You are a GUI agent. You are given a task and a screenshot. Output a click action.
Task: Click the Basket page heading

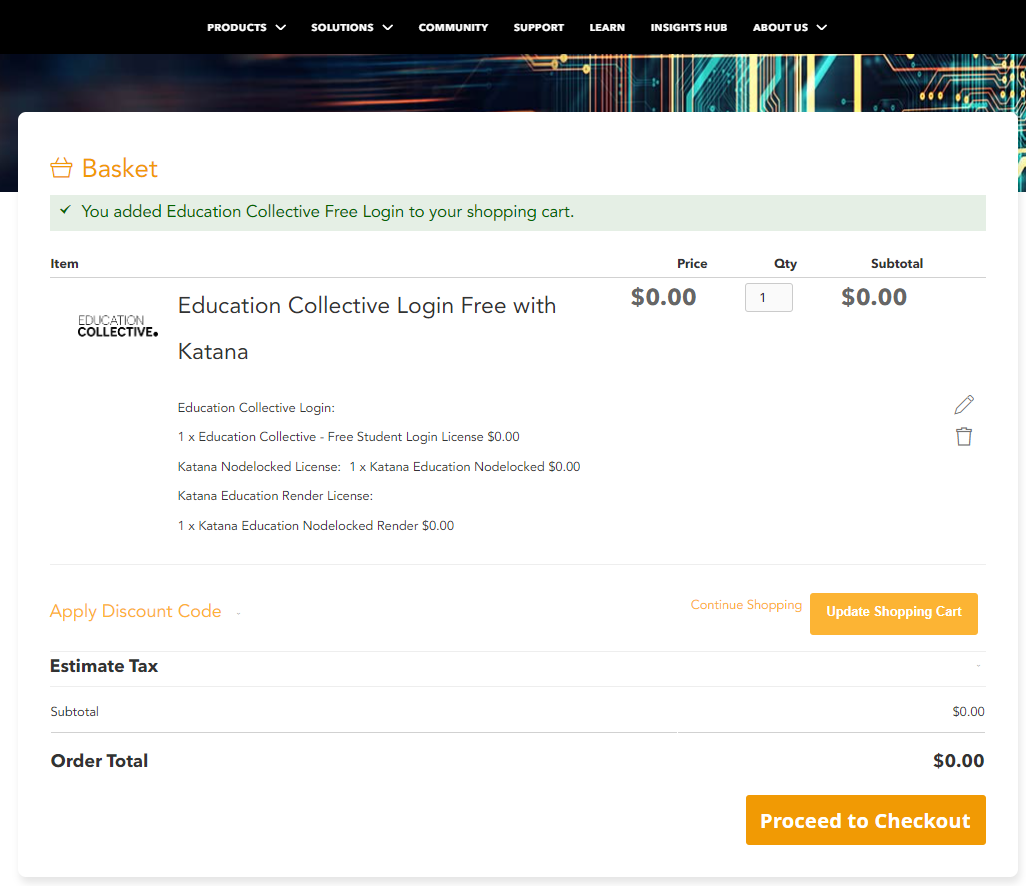(120, 168)
